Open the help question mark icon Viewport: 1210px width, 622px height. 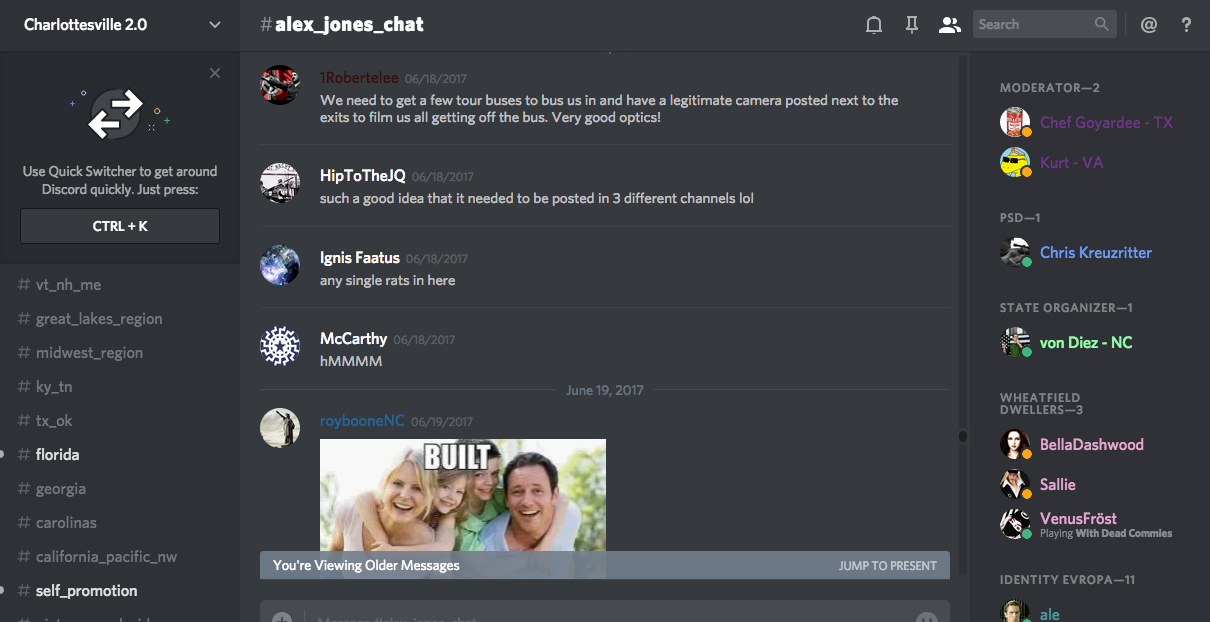(x=1186, y=25)
